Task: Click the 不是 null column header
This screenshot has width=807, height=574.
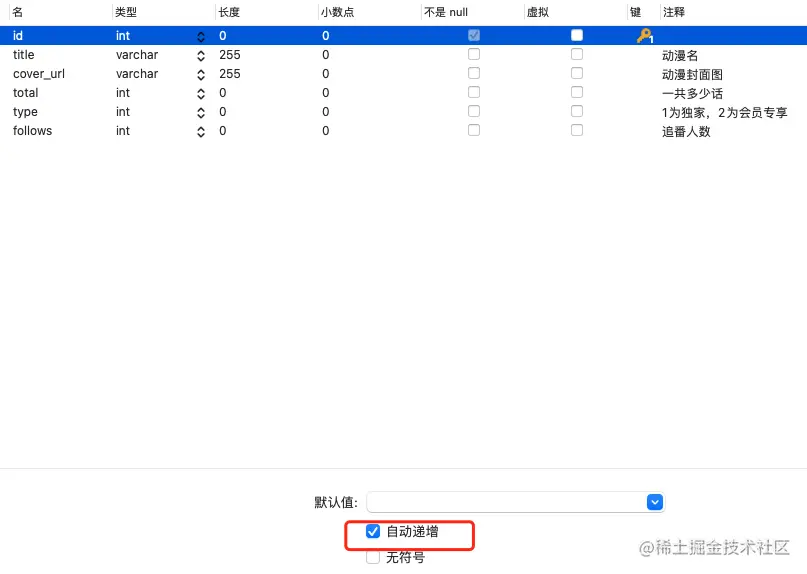Action: point(446,12)
